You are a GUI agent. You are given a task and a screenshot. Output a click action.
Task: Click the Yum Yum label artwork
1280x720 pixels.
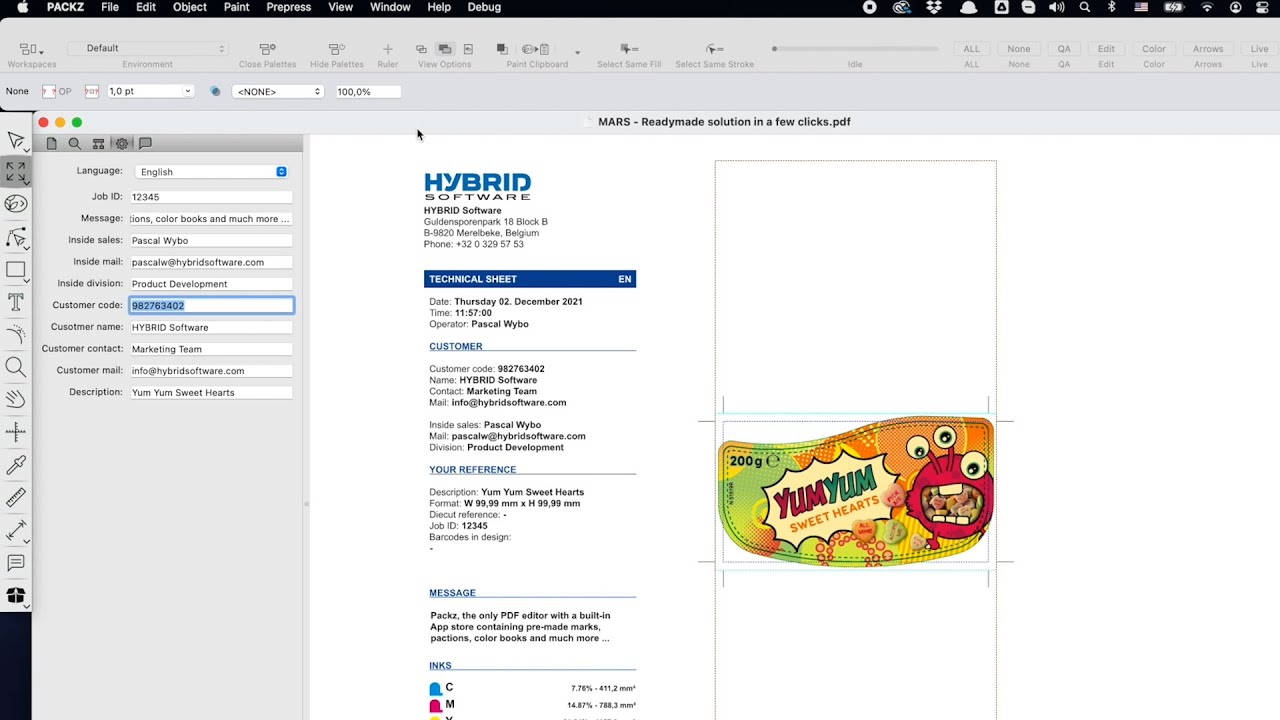(856, 490)
